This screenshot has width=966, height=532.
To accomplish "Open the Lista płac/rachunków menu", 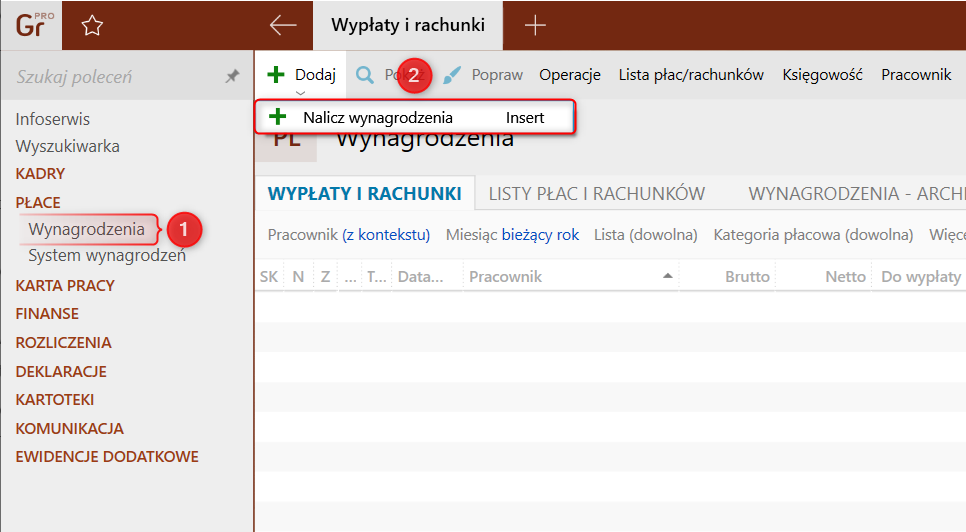I will click(691, 75).
